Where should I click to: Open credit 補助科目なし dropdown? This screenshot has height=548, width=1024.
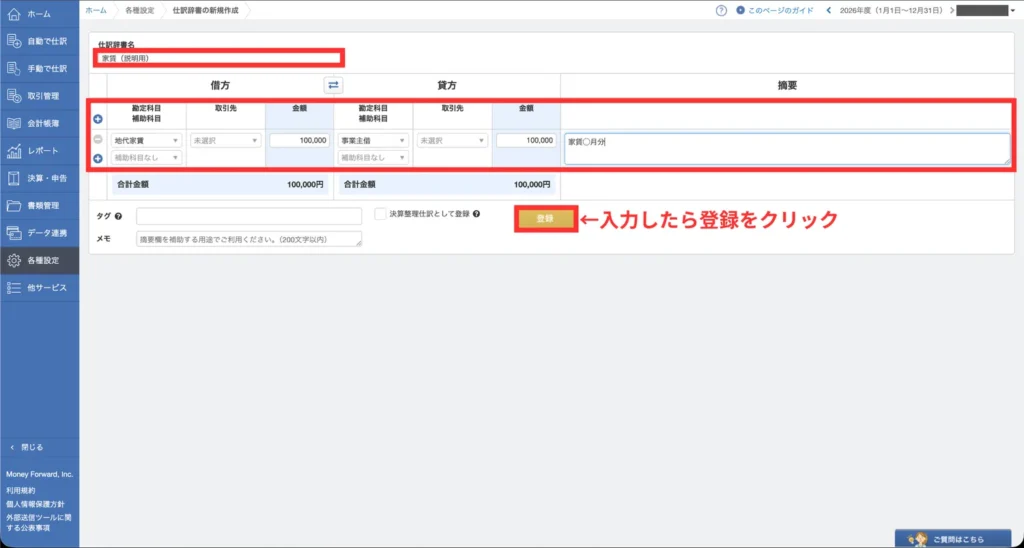coord(373,157)
